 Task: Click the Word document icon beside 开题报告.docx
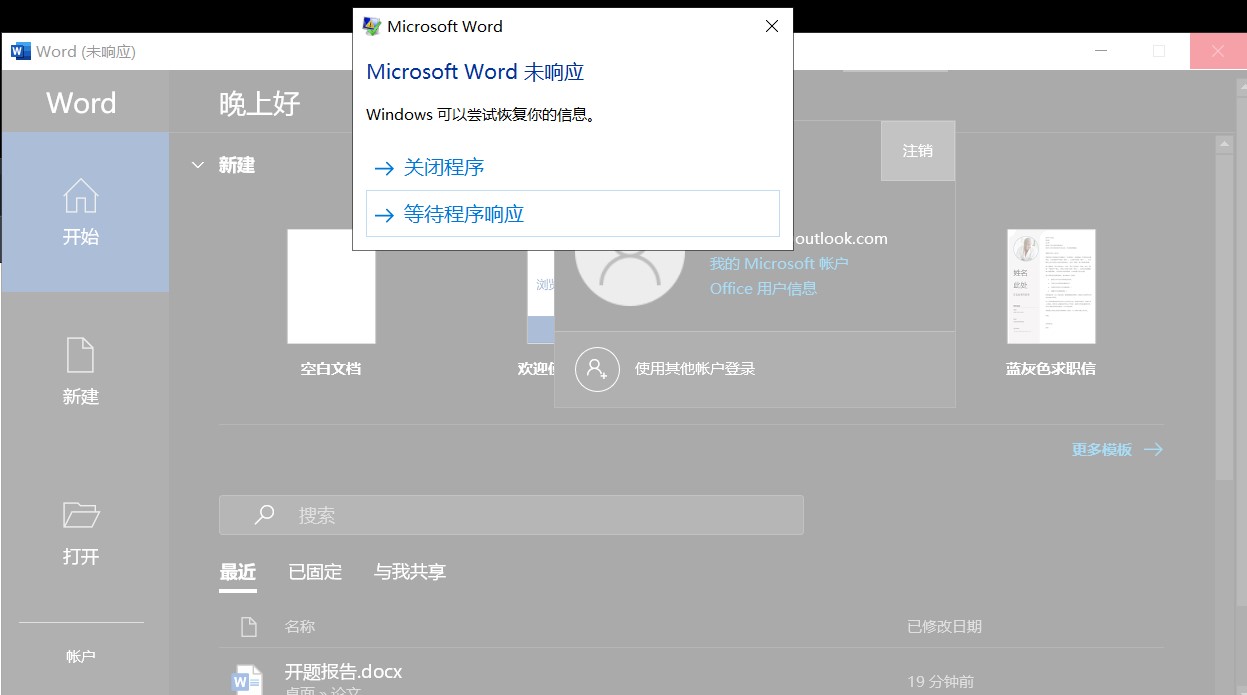pos(247,680)
